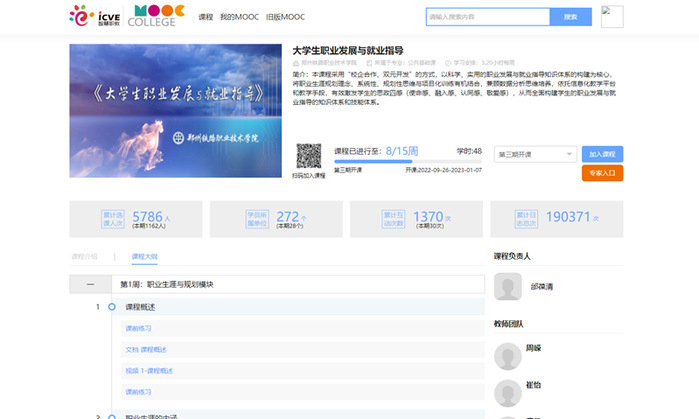
Task: Click the 累计互动次数 icon beside 1370
Action: [393, 219]
